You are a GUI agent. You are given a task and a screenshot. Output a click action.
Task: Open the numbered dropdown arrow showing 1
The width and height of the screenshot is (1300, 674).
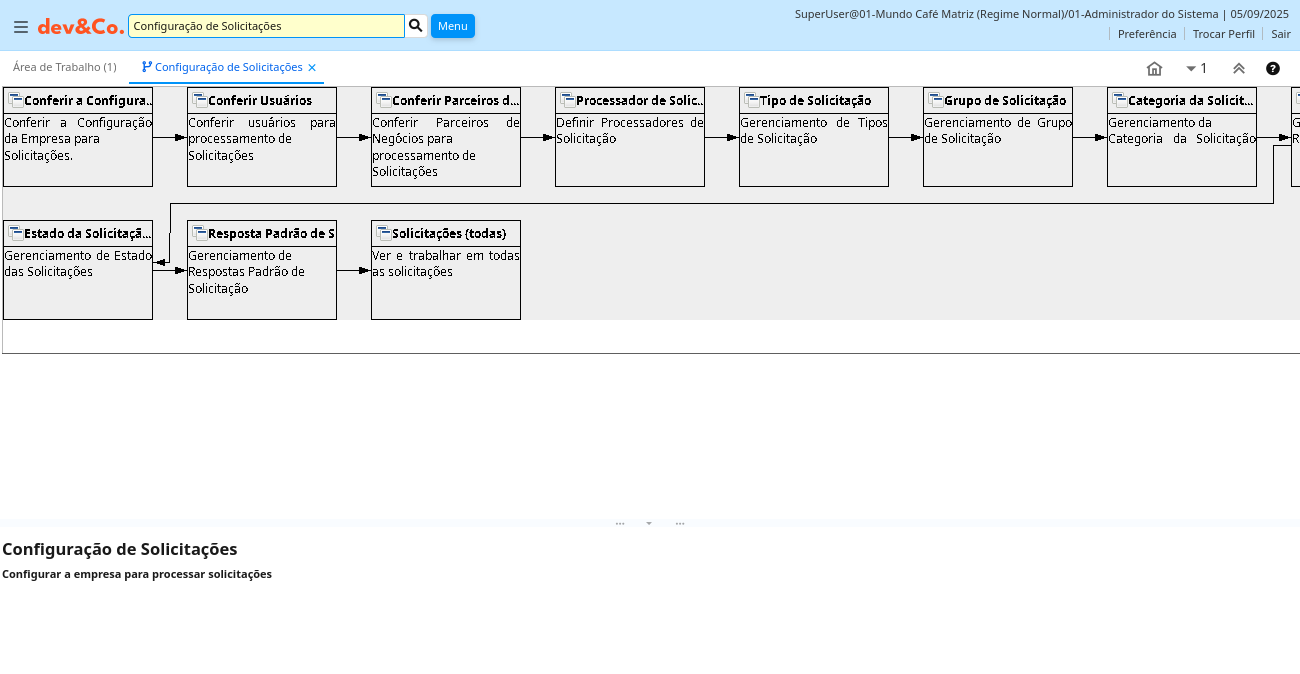[x=1196, y=68]
